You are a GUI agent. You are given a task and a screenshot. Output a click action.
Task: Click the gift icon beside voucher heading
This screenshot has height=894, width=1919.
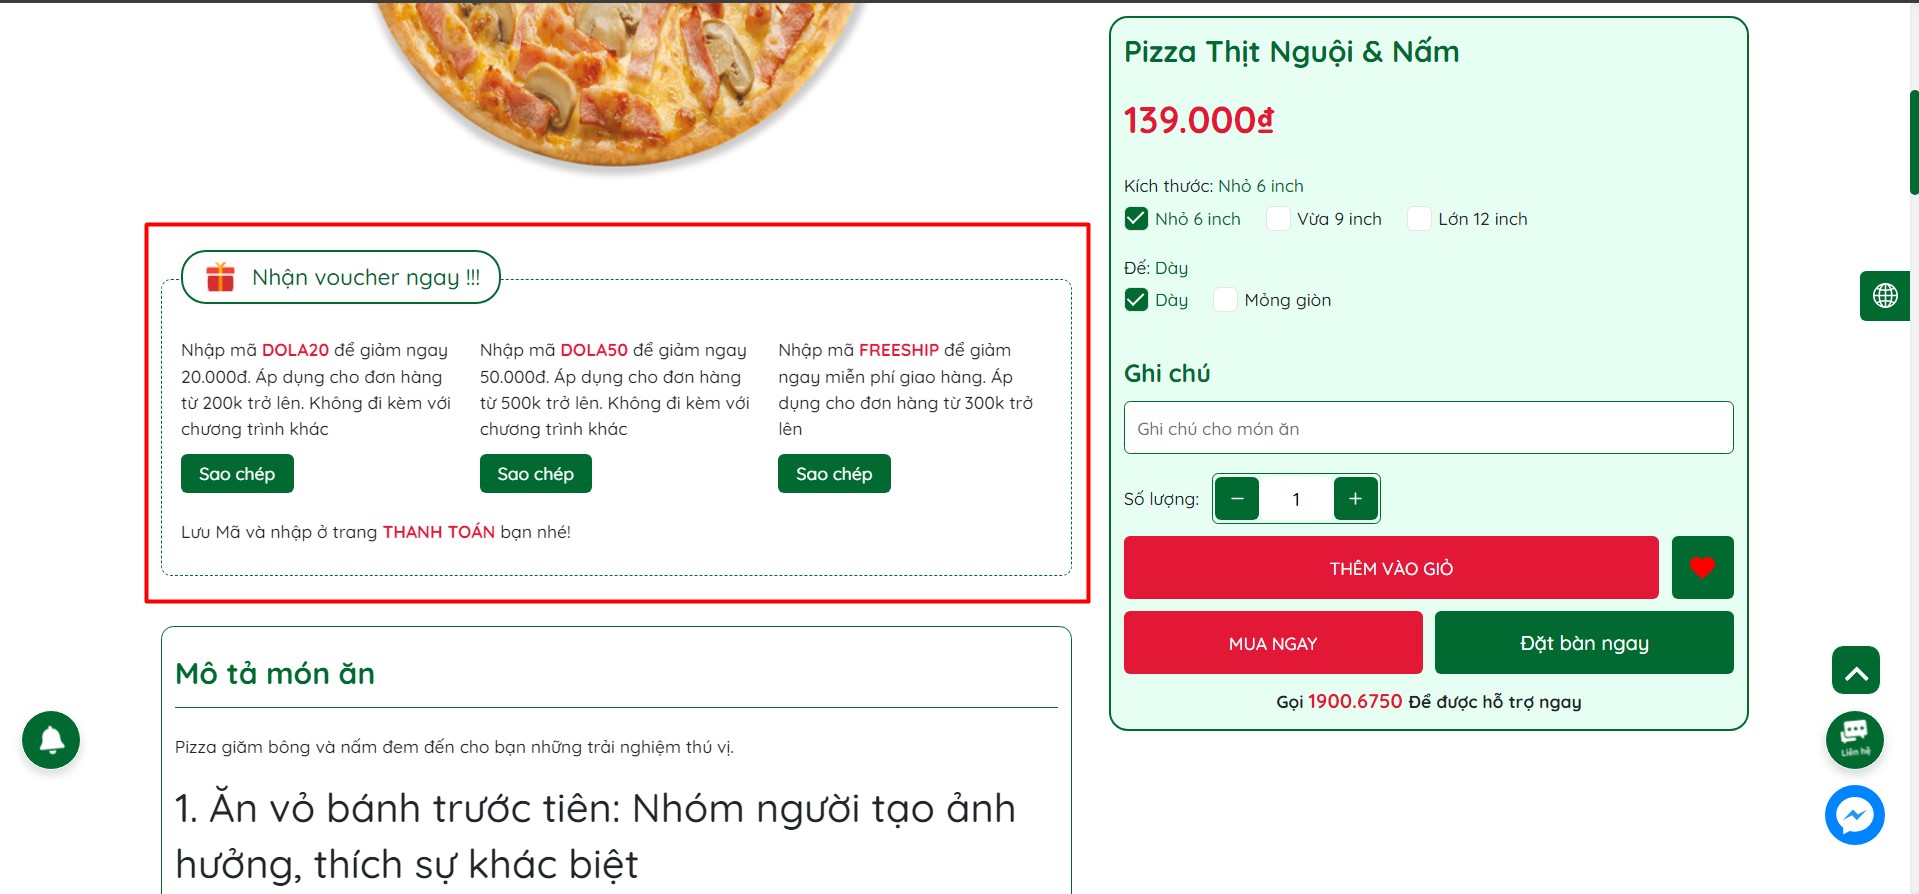[220, 277]
